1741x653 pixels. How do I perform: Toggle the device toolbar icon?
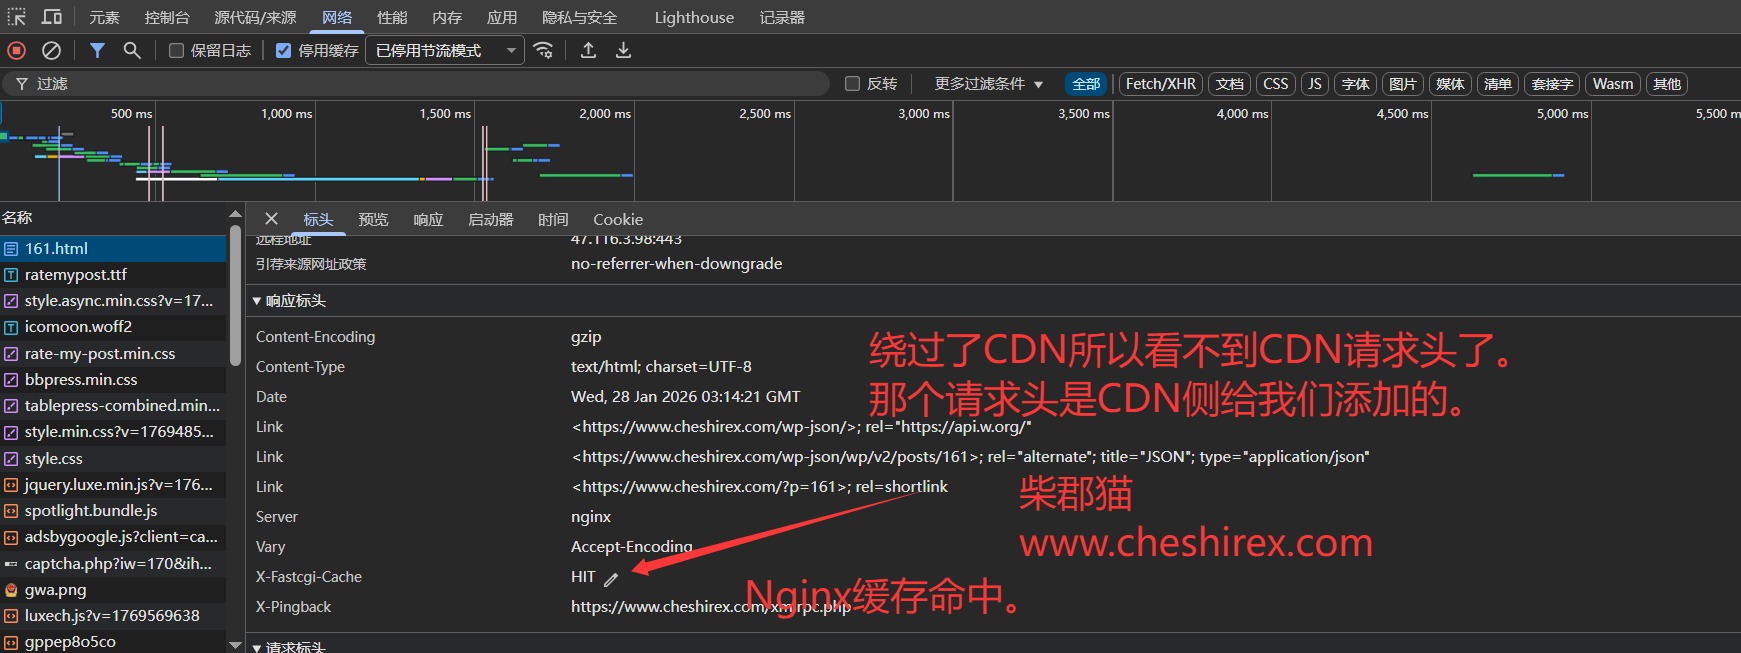tap(51, 17)
